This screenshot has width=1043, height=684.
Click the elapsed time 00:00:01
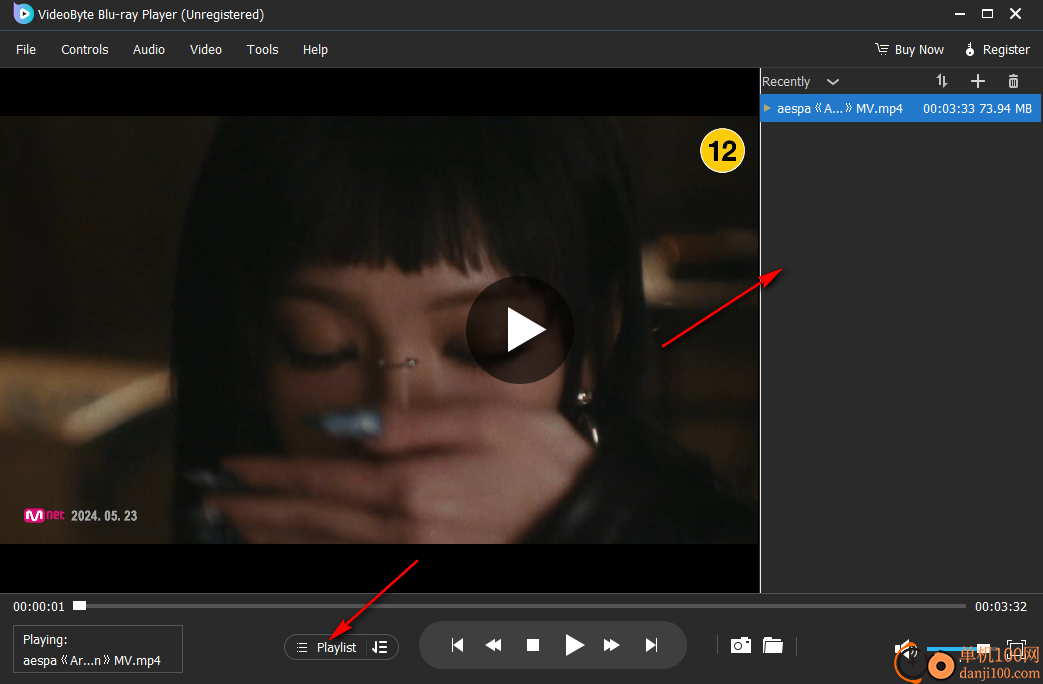tap(39, 607)
